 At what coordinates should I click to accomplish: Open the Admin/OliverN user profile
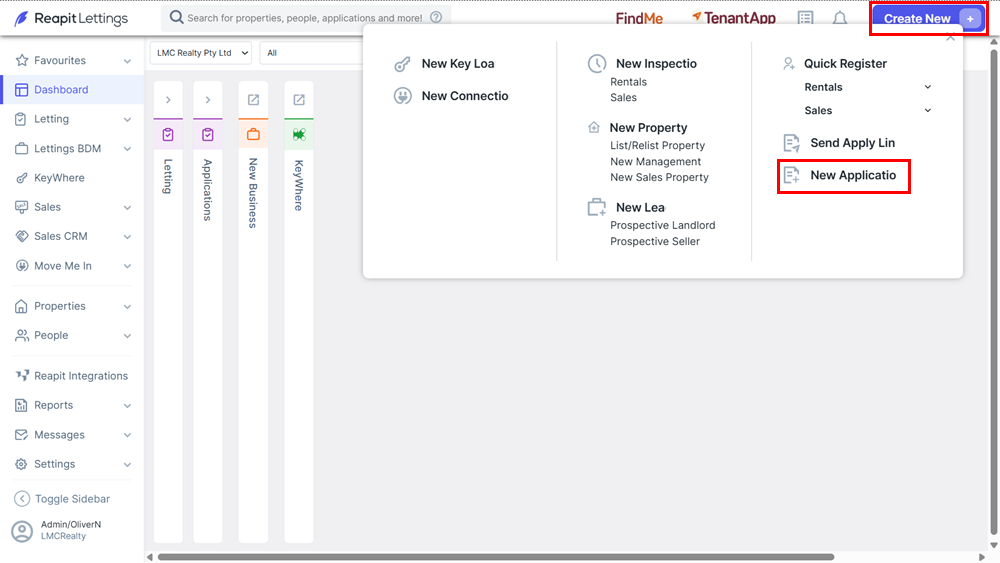(x=57, y=530)
